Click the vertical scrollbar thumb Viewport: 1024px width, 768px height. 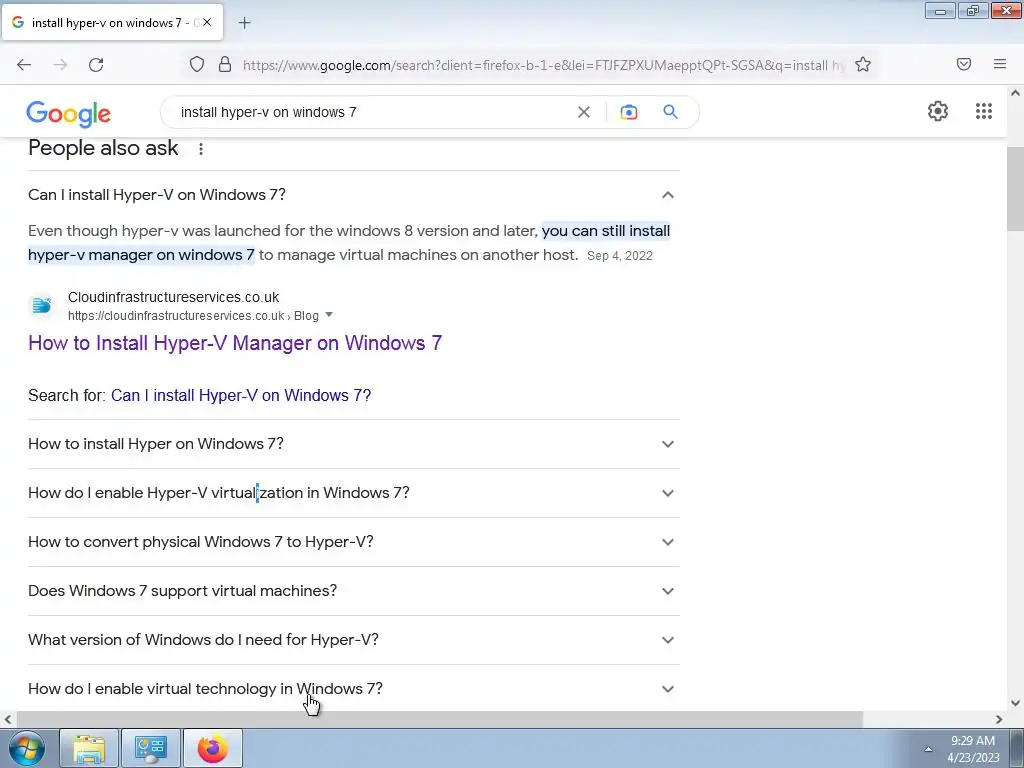click(1015, 188)
